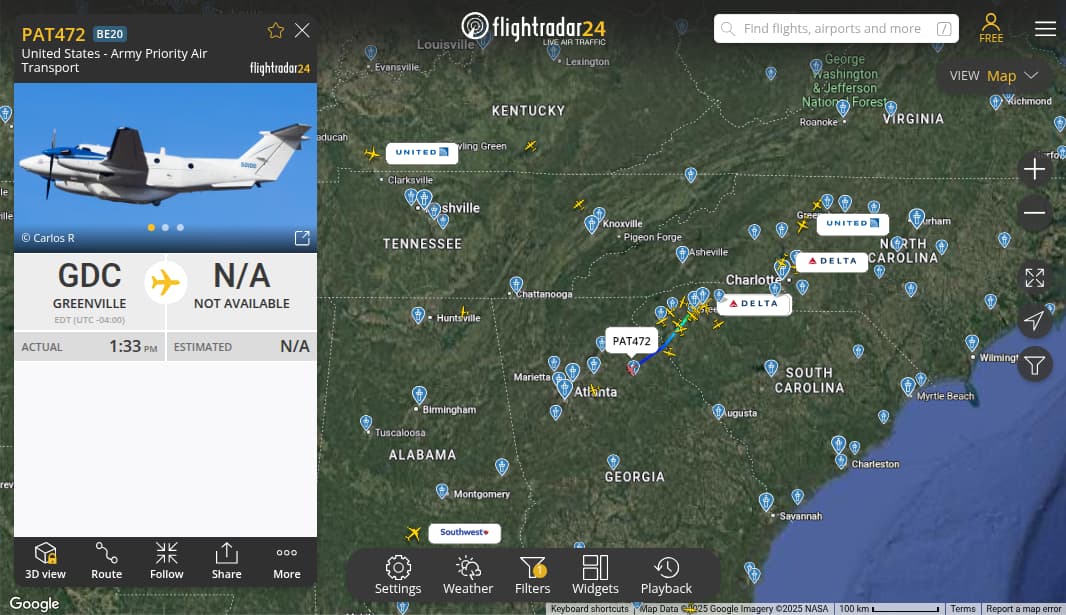The width and height of the screenshot is (1066, 615).
Task: Show the Route for this flight
Action: click(107, 561)
